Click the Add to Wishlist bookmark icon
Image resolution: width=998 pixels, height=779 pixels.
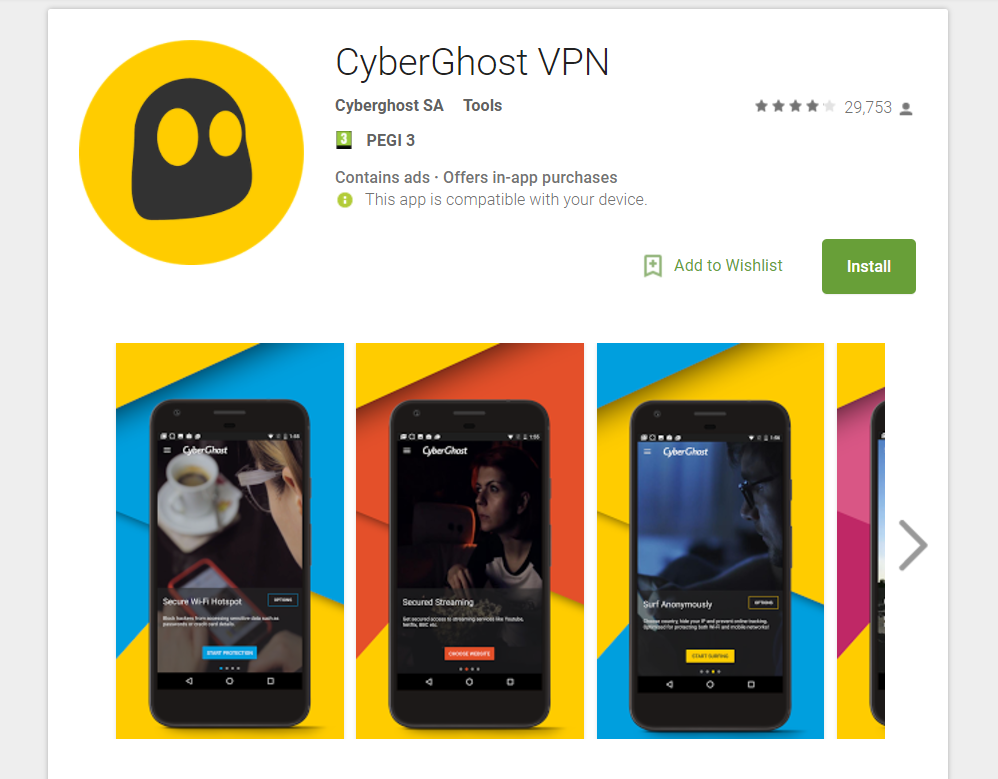(x=652, y=266)
